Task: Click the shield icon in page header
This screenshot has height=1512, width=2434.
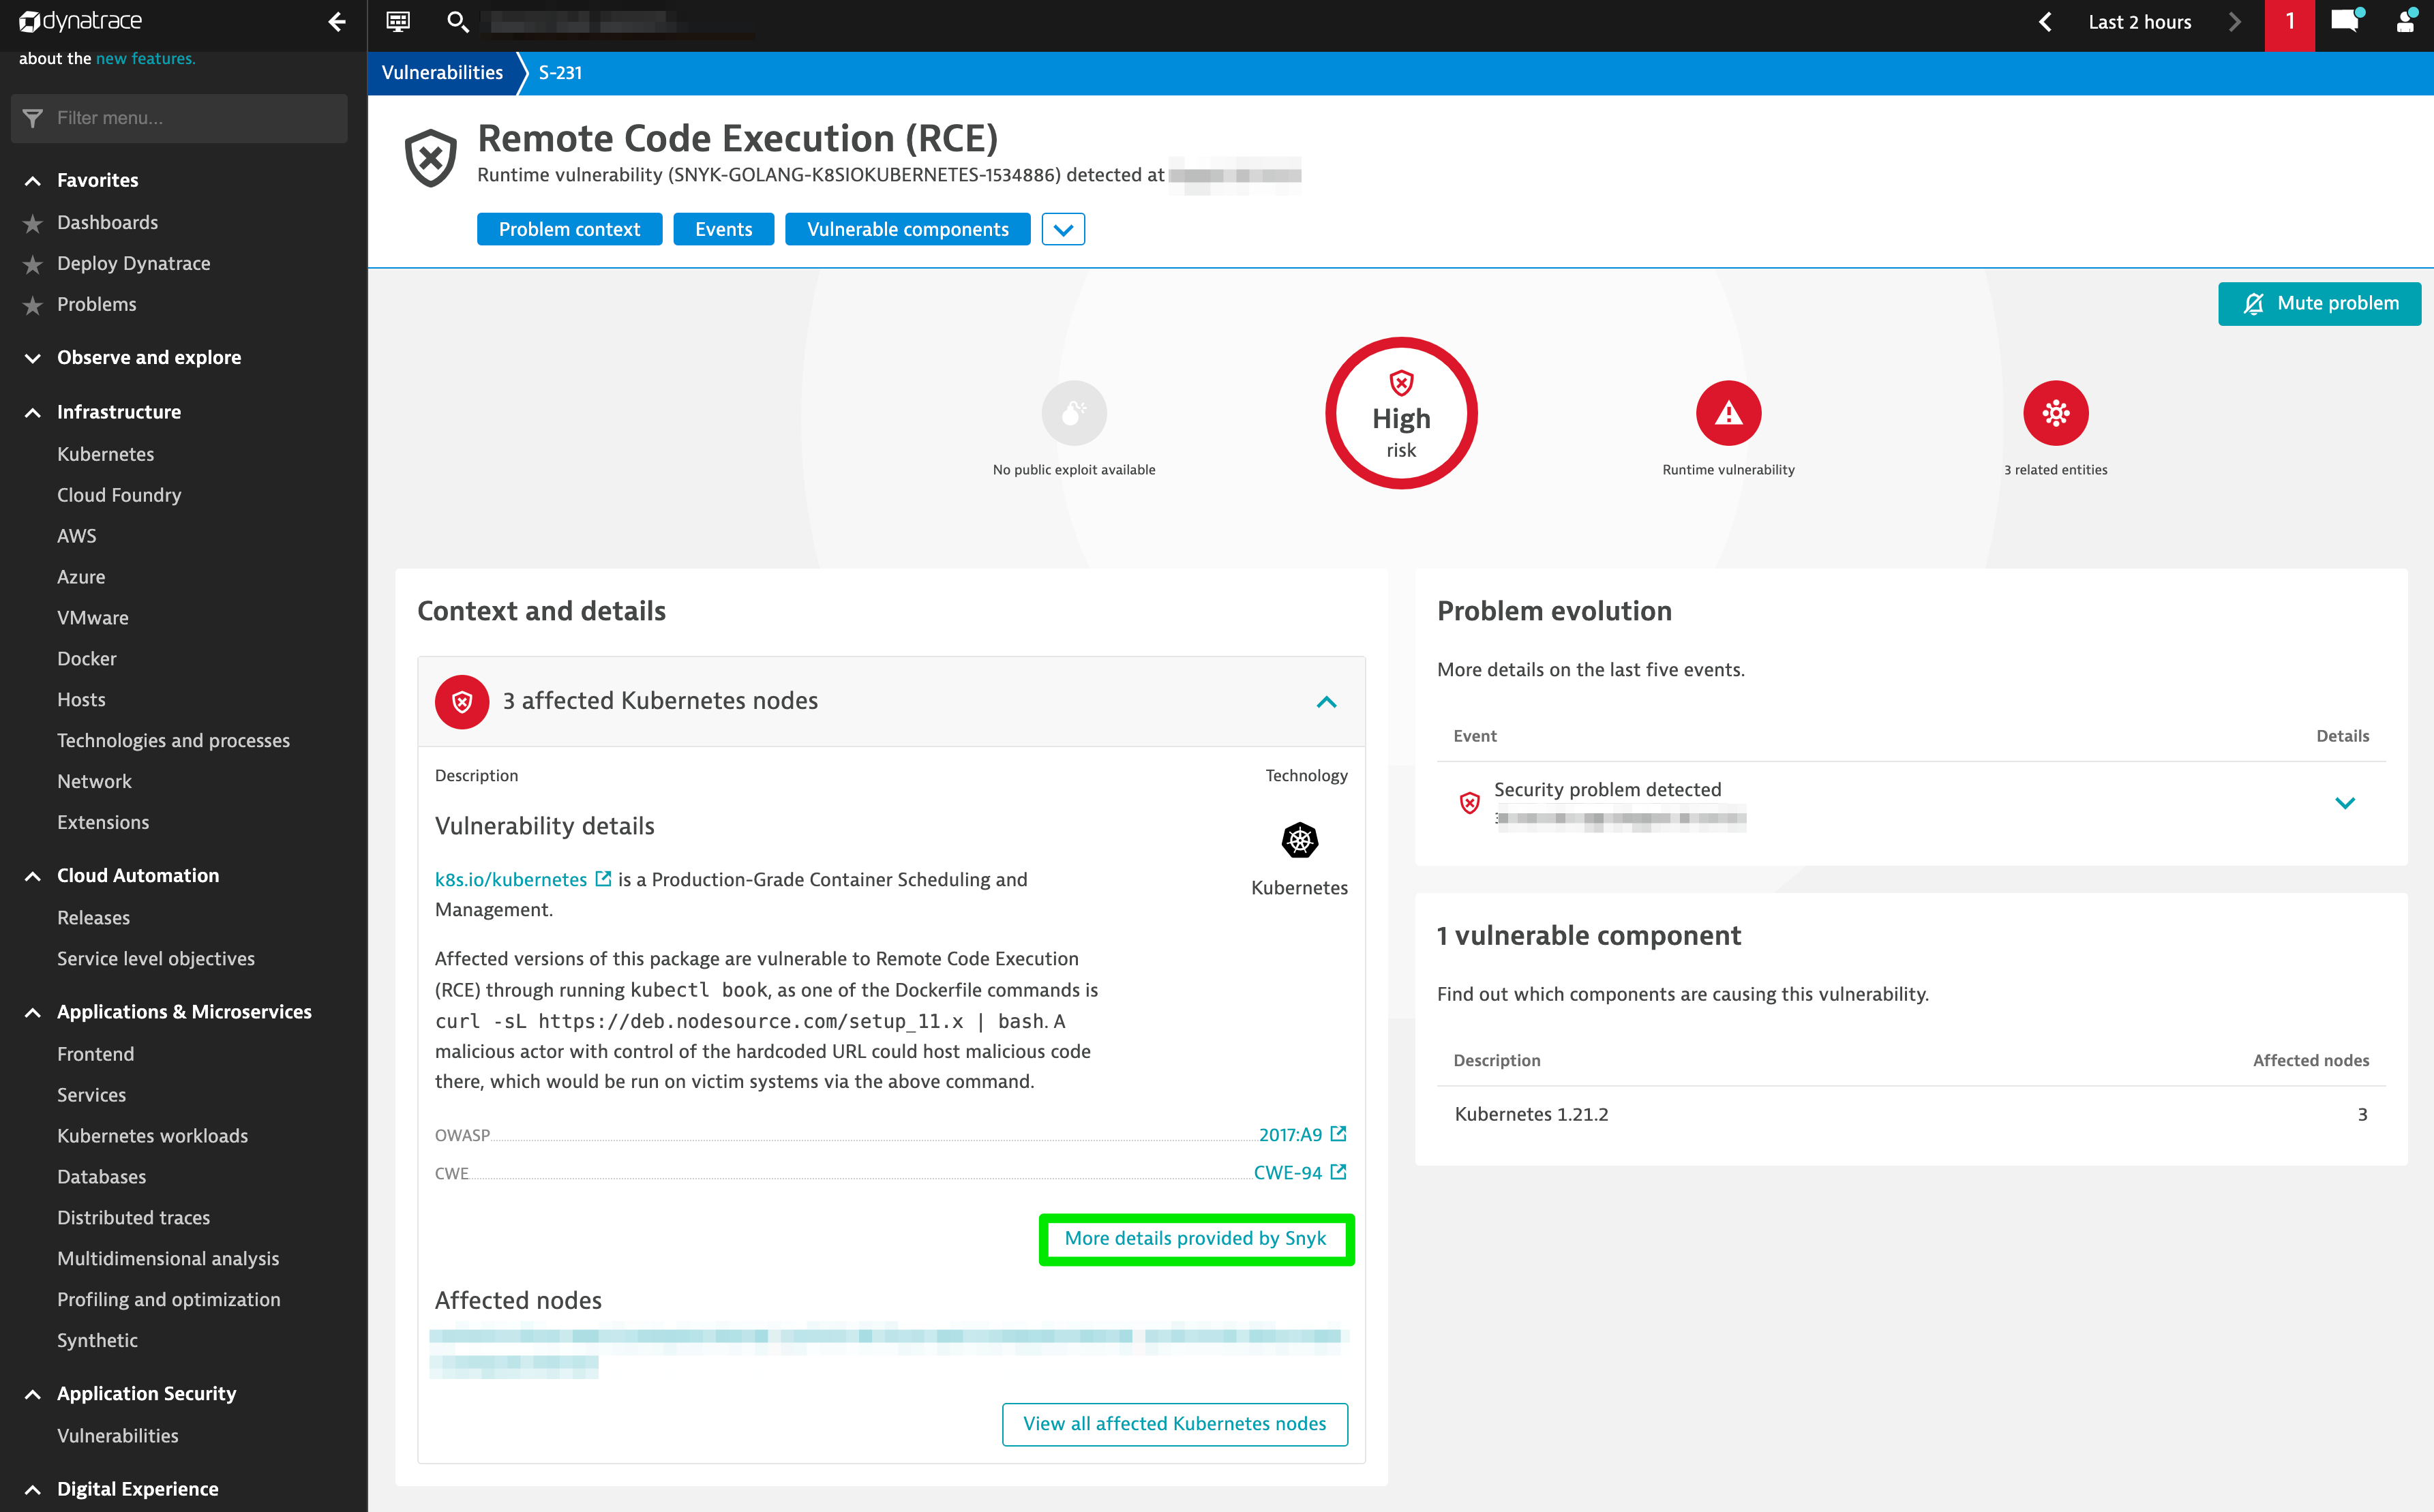Action: [x=431, y=158]
